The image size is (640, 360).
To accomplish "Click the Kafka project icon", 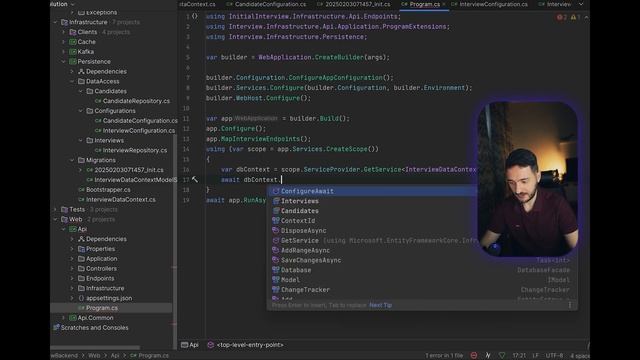I will (73, 51).
